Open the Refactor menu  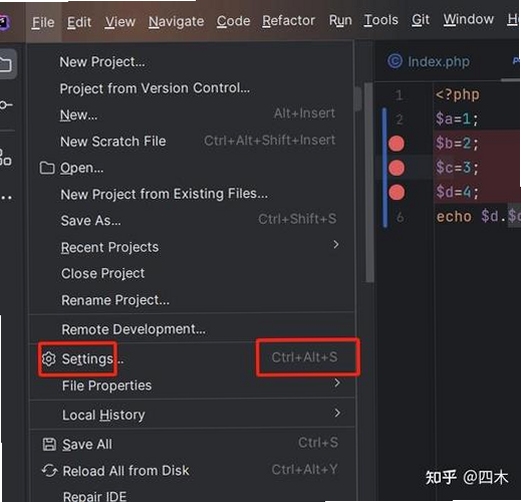[x=288, y=21]
